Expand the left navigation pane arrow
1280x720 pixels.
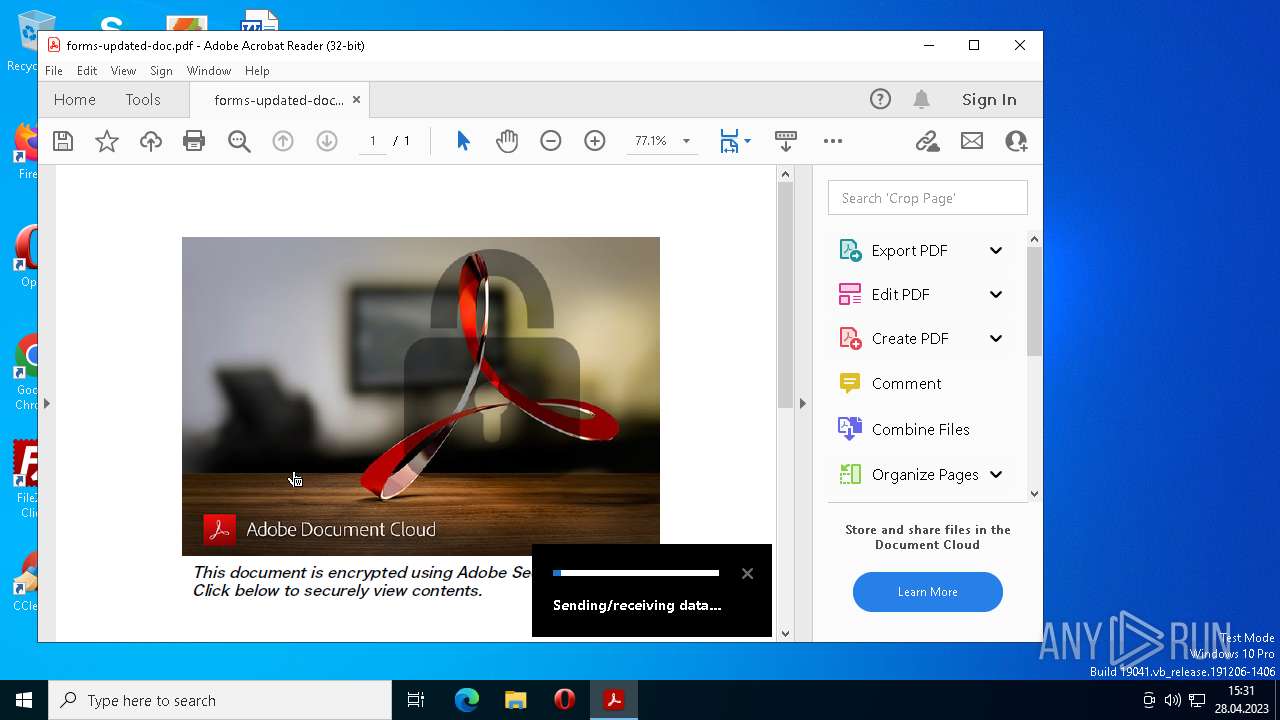46,403
